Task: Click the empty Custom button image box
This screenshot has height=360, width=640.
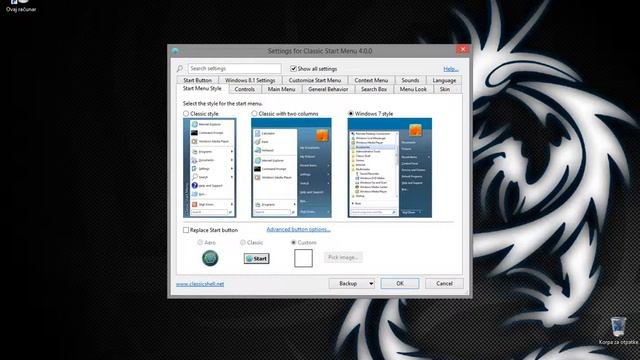Action: point(303,258)
